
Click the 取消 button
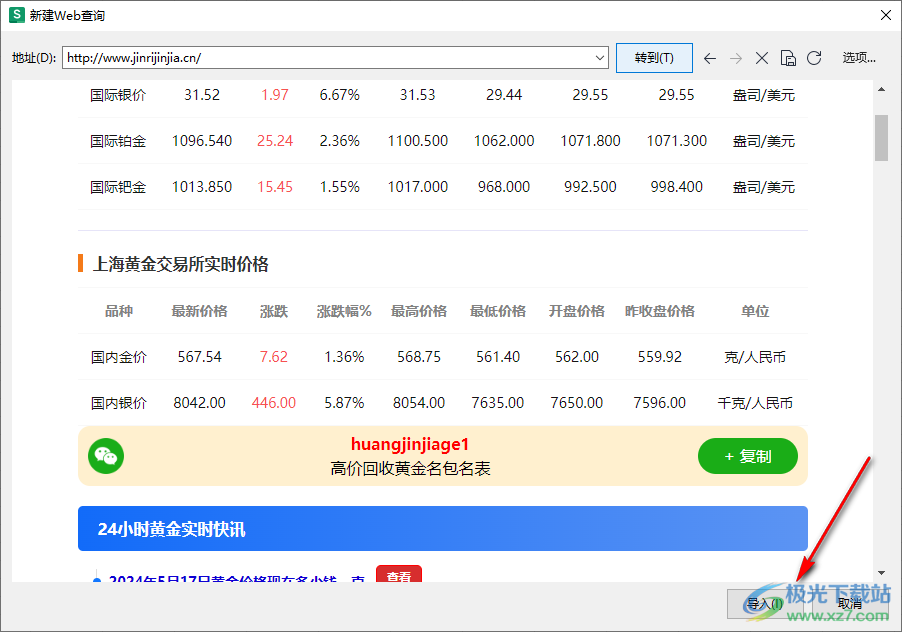coord(850,604)
